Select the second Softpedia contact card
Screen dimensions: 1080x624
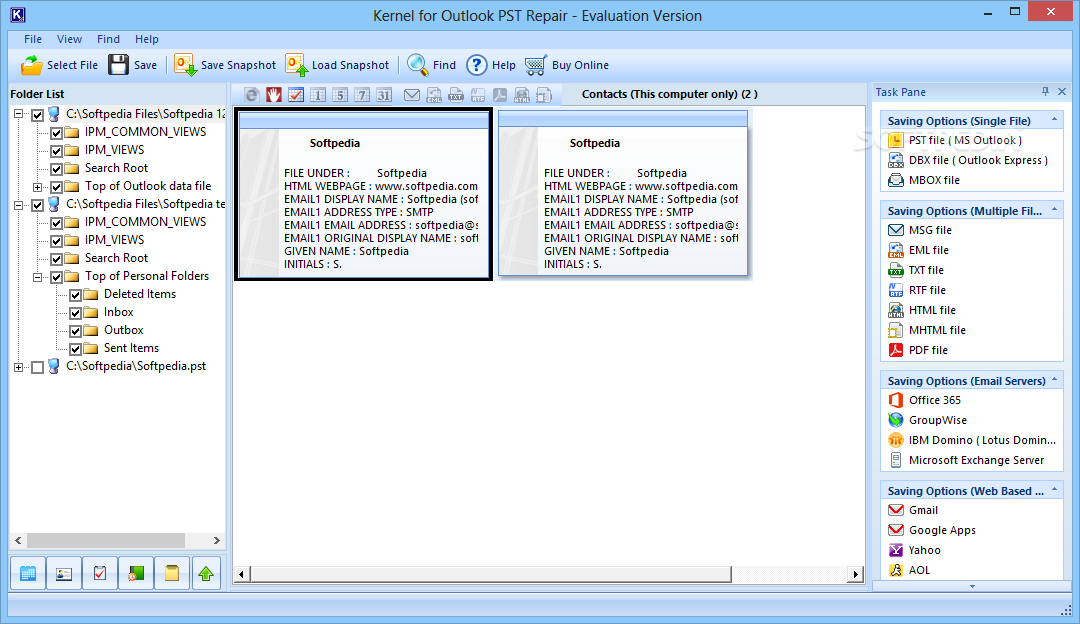pos(623,194)
